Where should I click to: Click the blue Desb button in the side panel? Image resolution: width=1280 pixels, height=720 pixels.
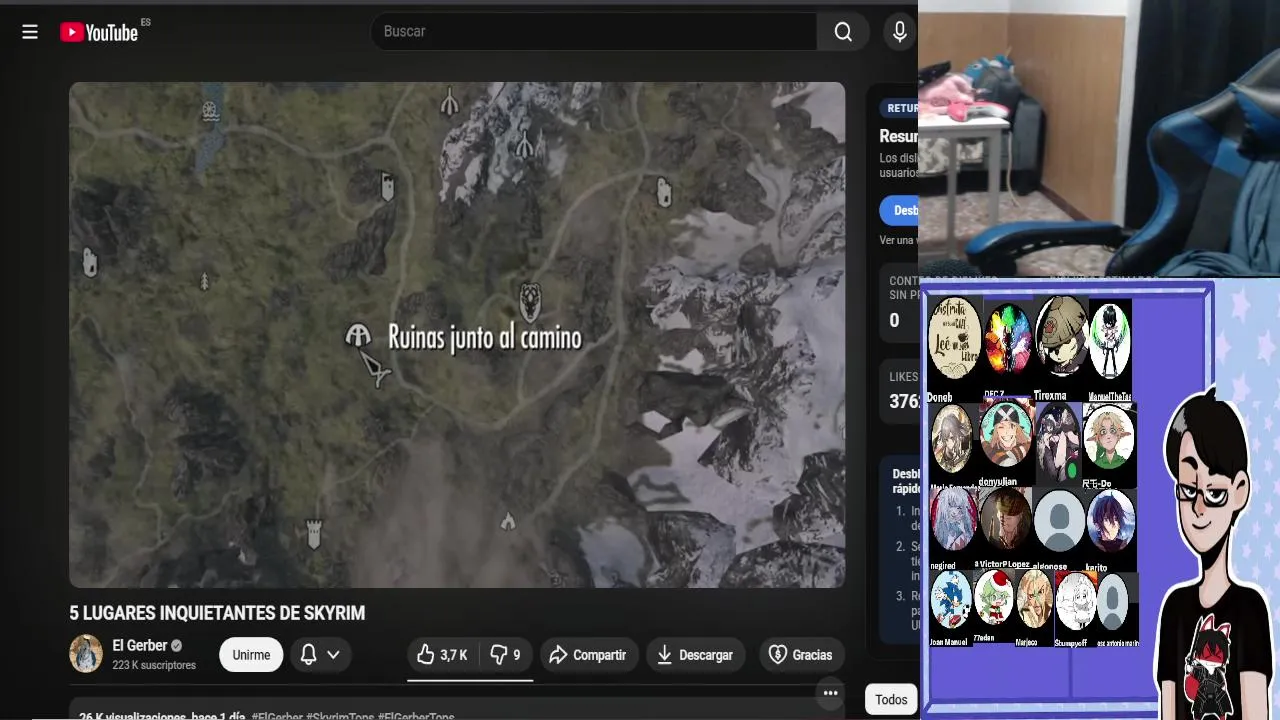(x=900, y=210)
